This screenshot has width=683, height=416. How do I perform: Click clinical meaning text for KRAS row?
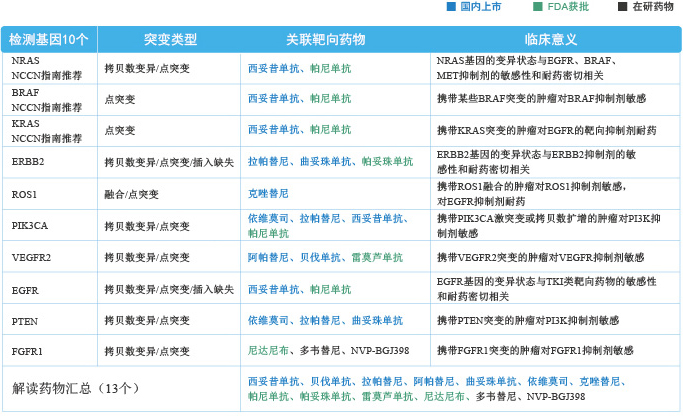point(546,130)
